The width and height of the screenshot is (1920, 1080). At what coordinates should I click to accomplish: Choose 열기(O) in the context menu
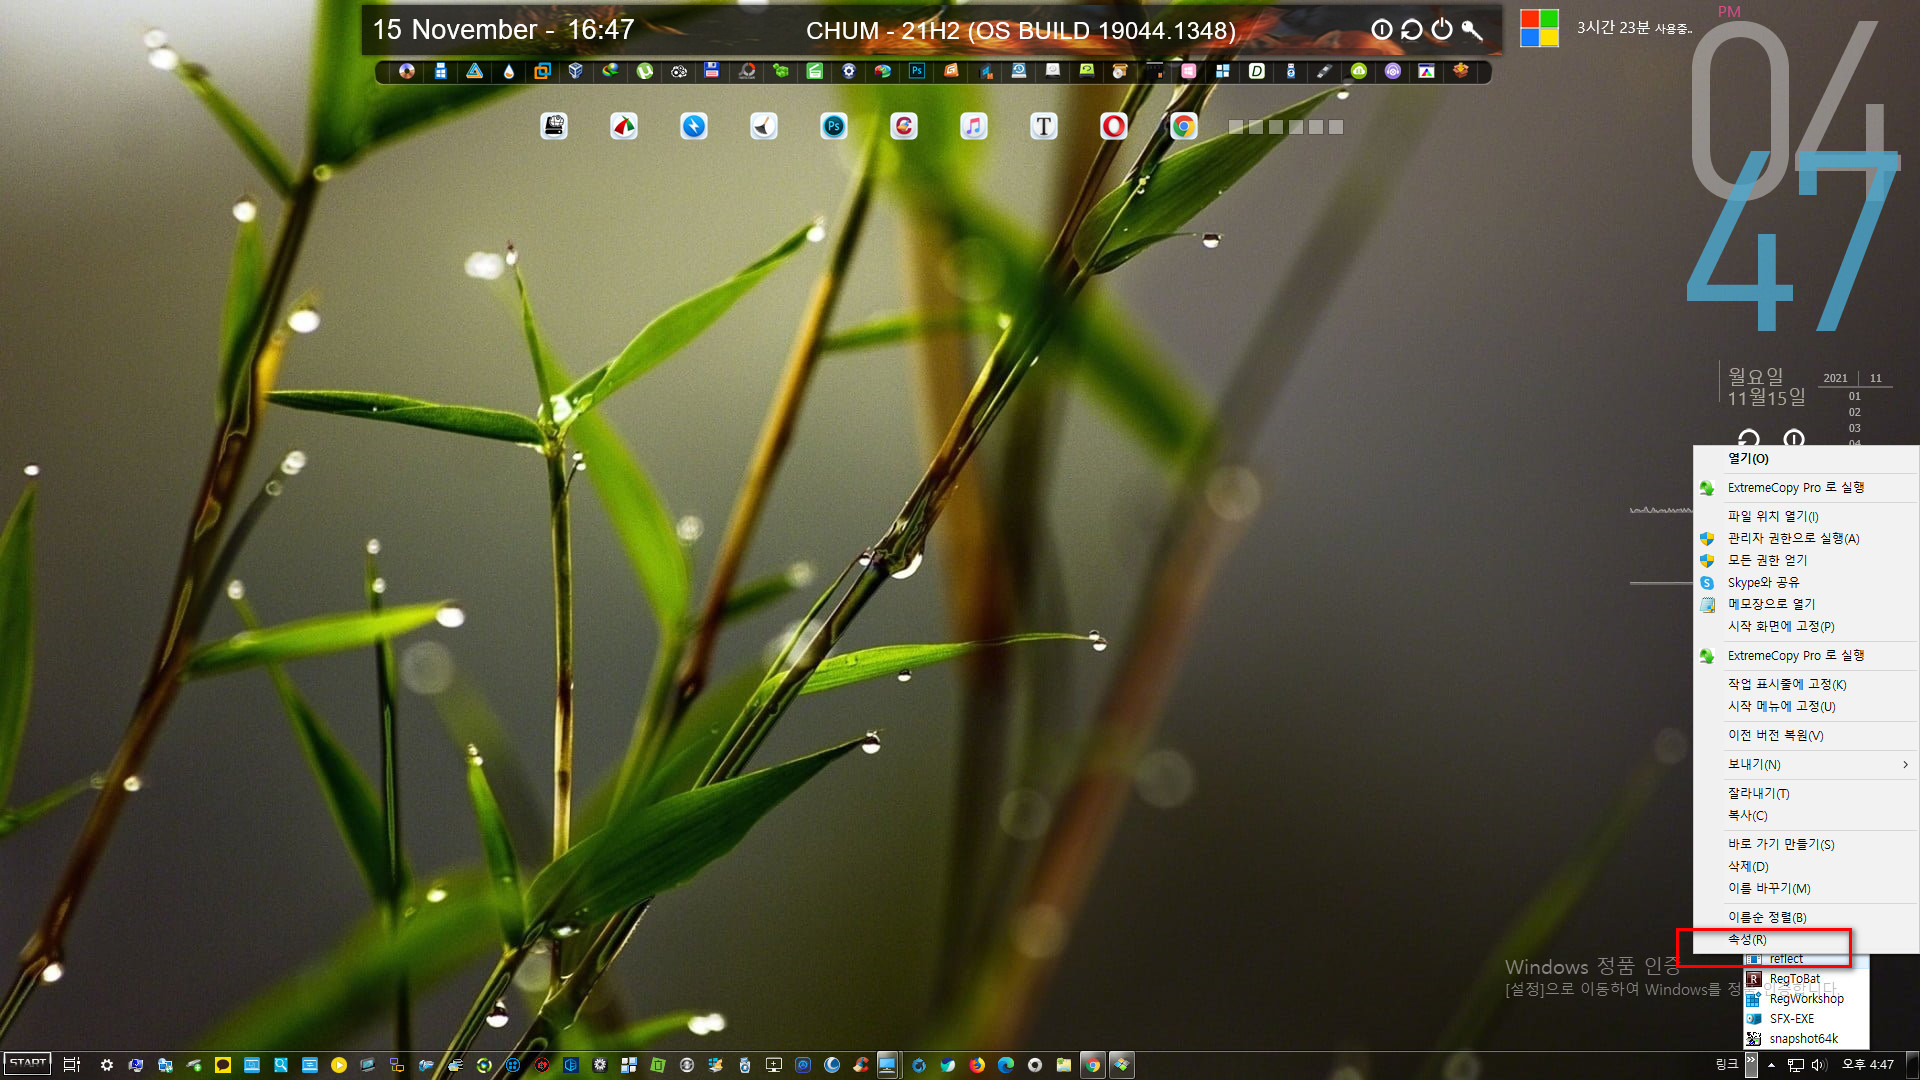click(1806, 459)
